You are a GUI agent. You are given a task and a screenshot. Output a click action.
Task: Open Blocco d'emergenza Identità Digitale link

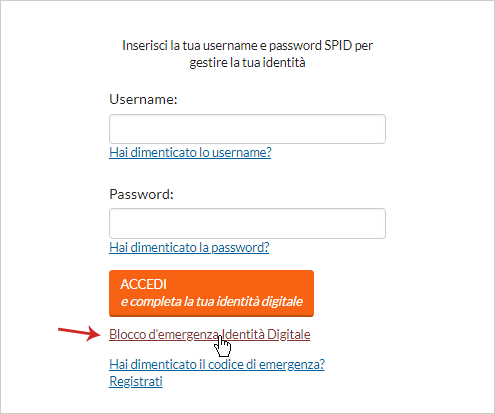(x=210, y=334)
